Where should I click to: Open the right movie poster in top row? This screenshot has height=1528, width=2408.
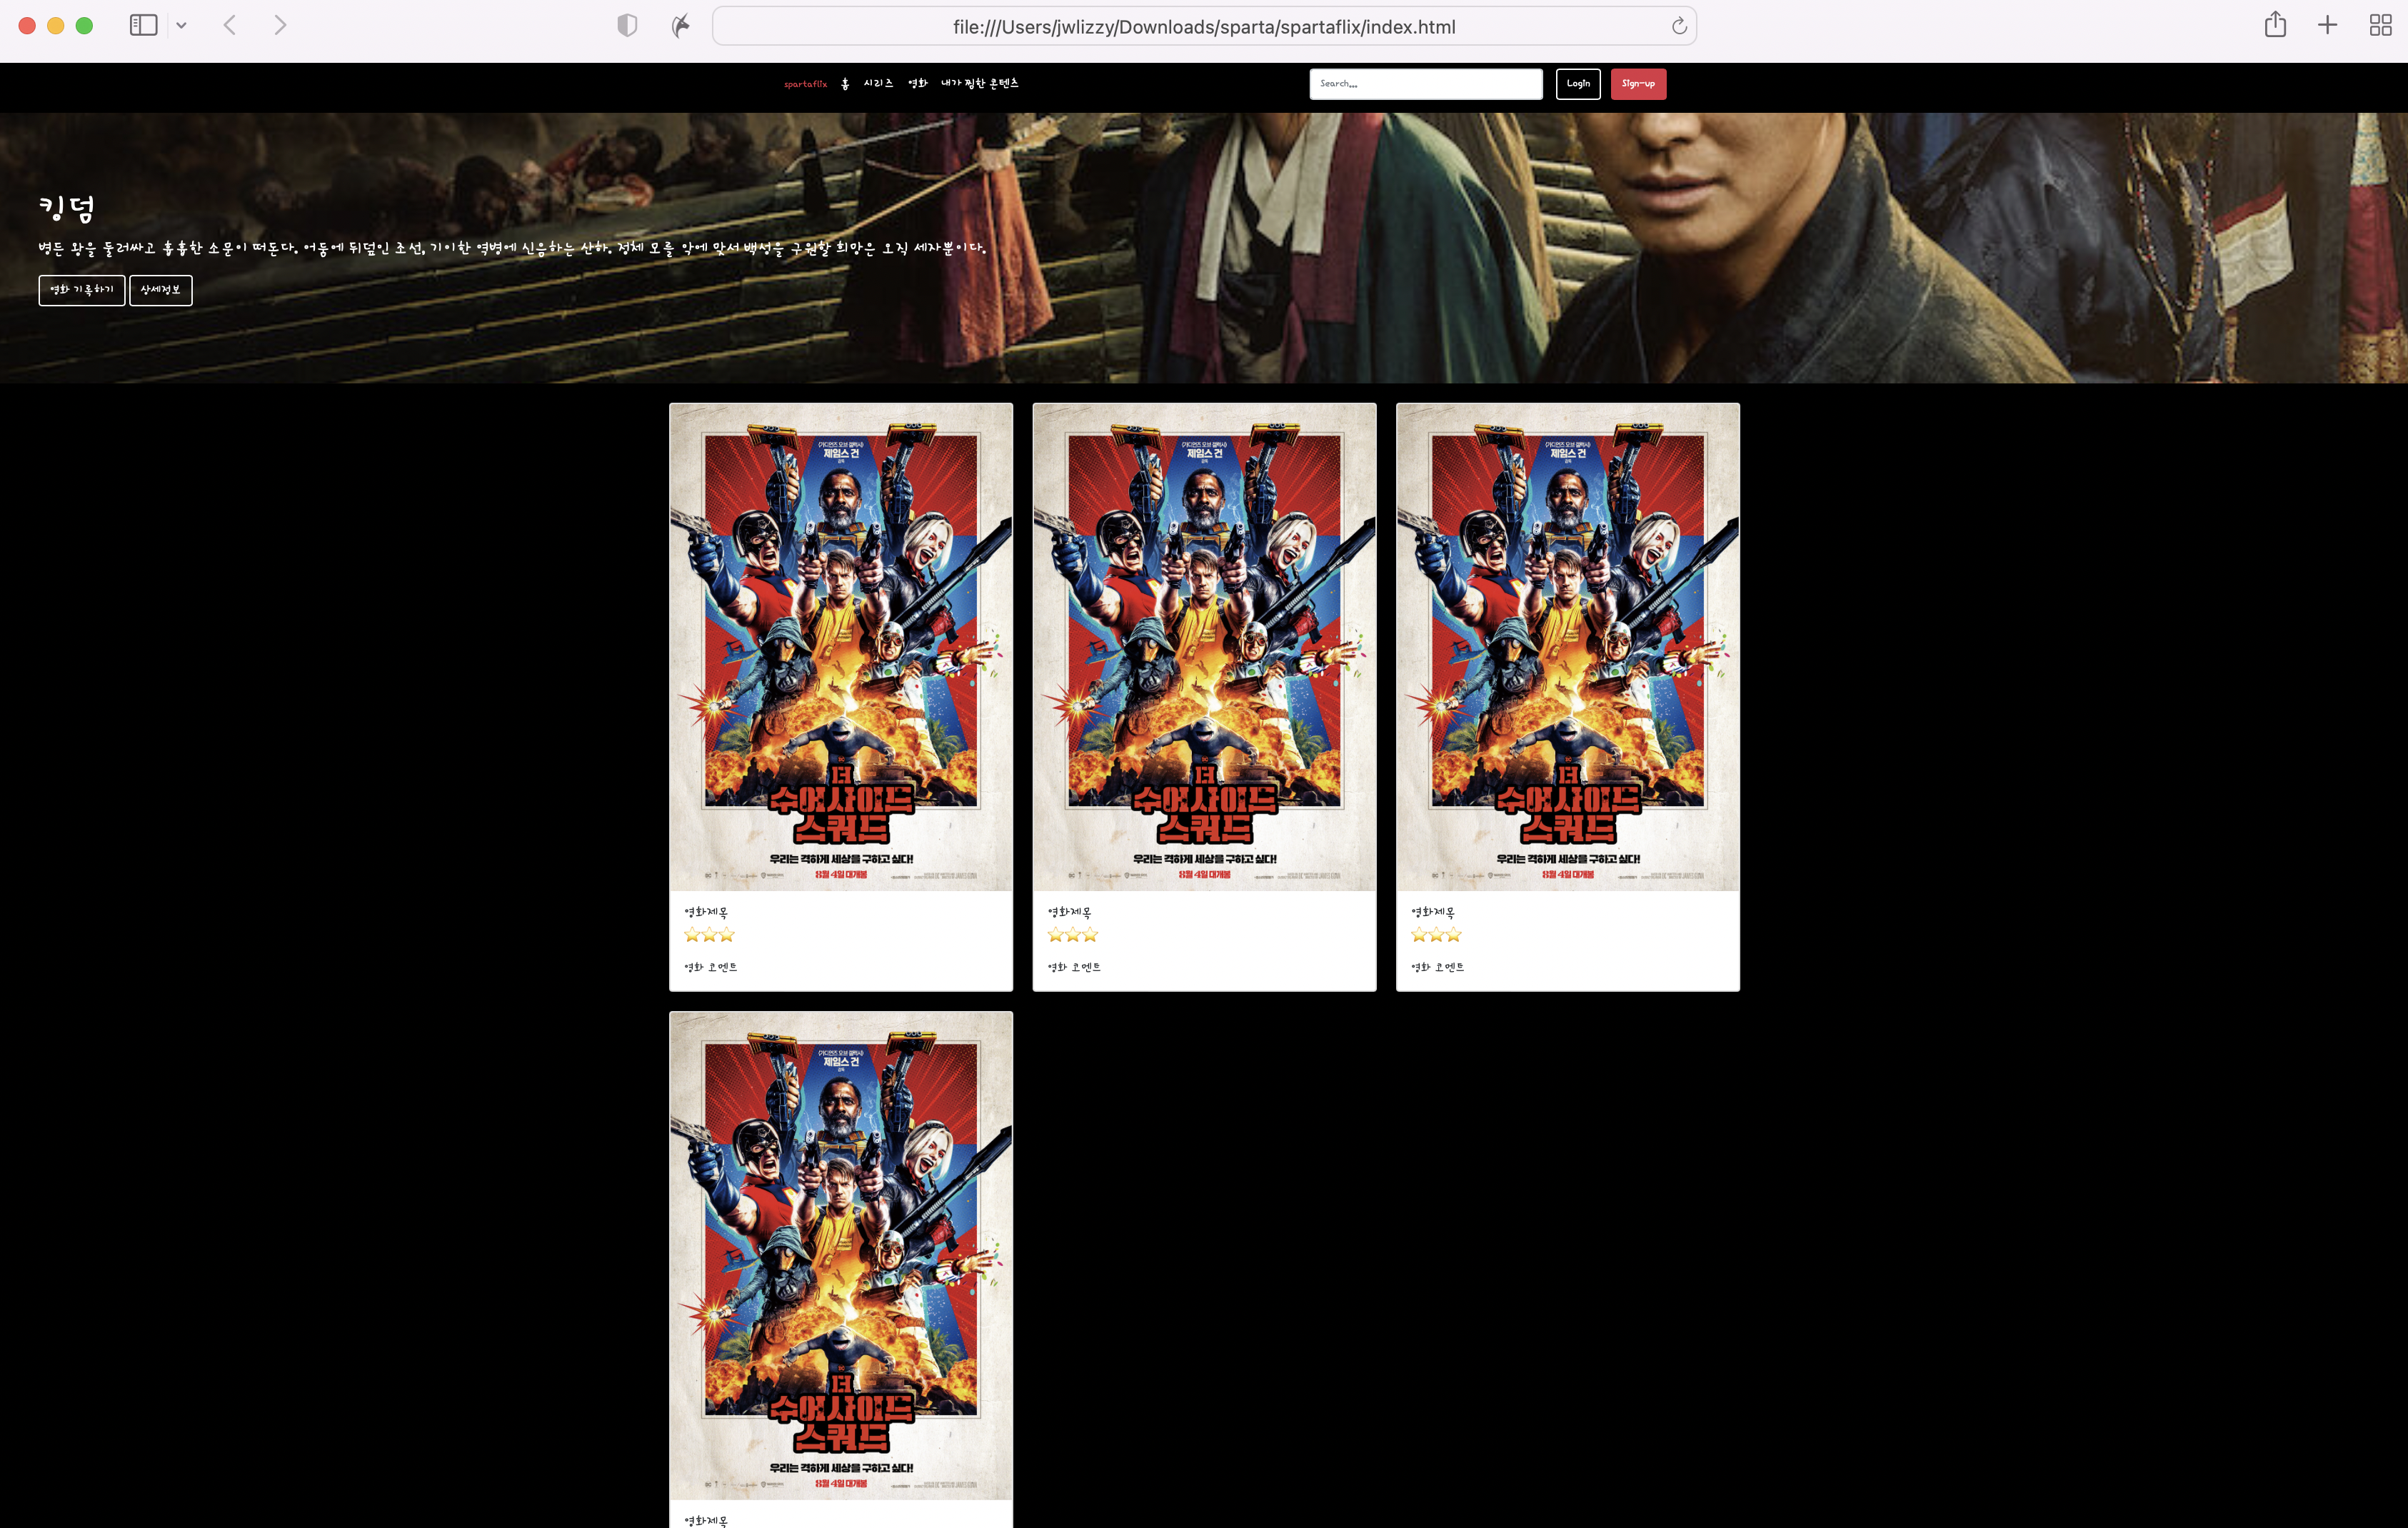pos(1568,647)
